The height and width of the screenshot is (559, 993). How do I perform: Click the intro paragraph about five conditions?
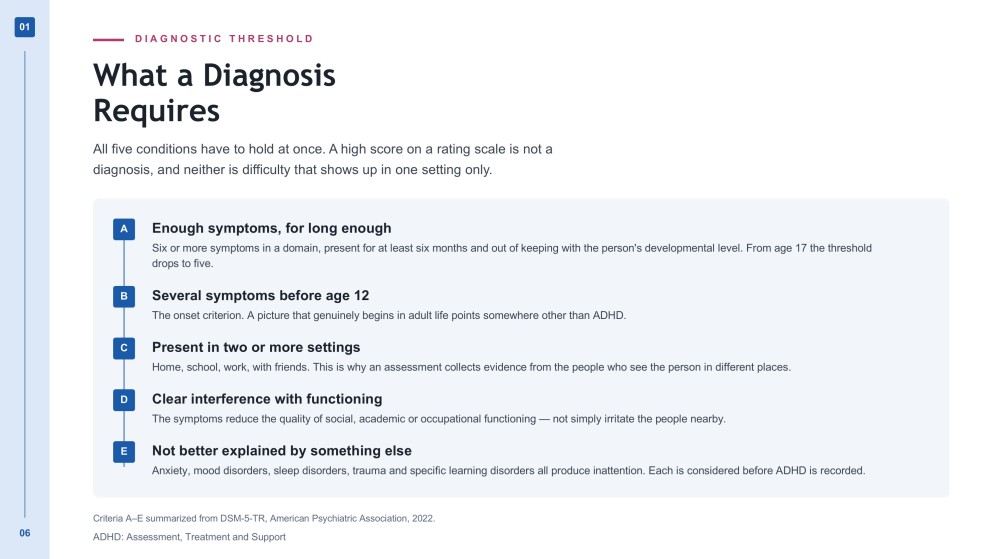point(323,160)
